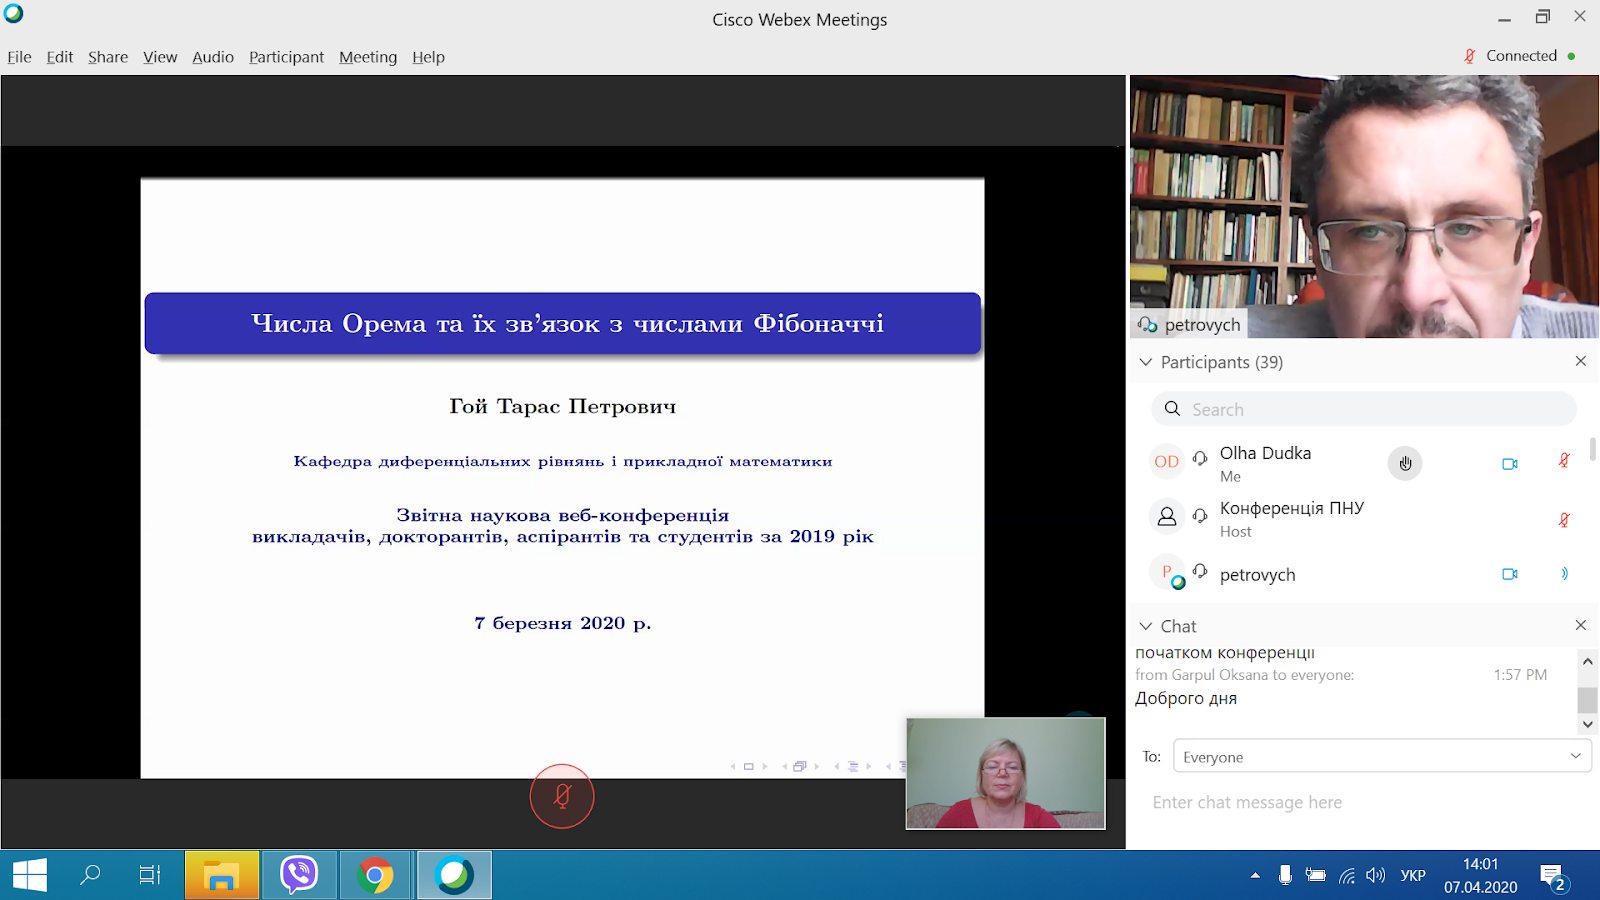Click the magnifier icon in participant search
Image resolution: width=1600 pixels, height=900 pixels.
click(x=1172, y=409)
